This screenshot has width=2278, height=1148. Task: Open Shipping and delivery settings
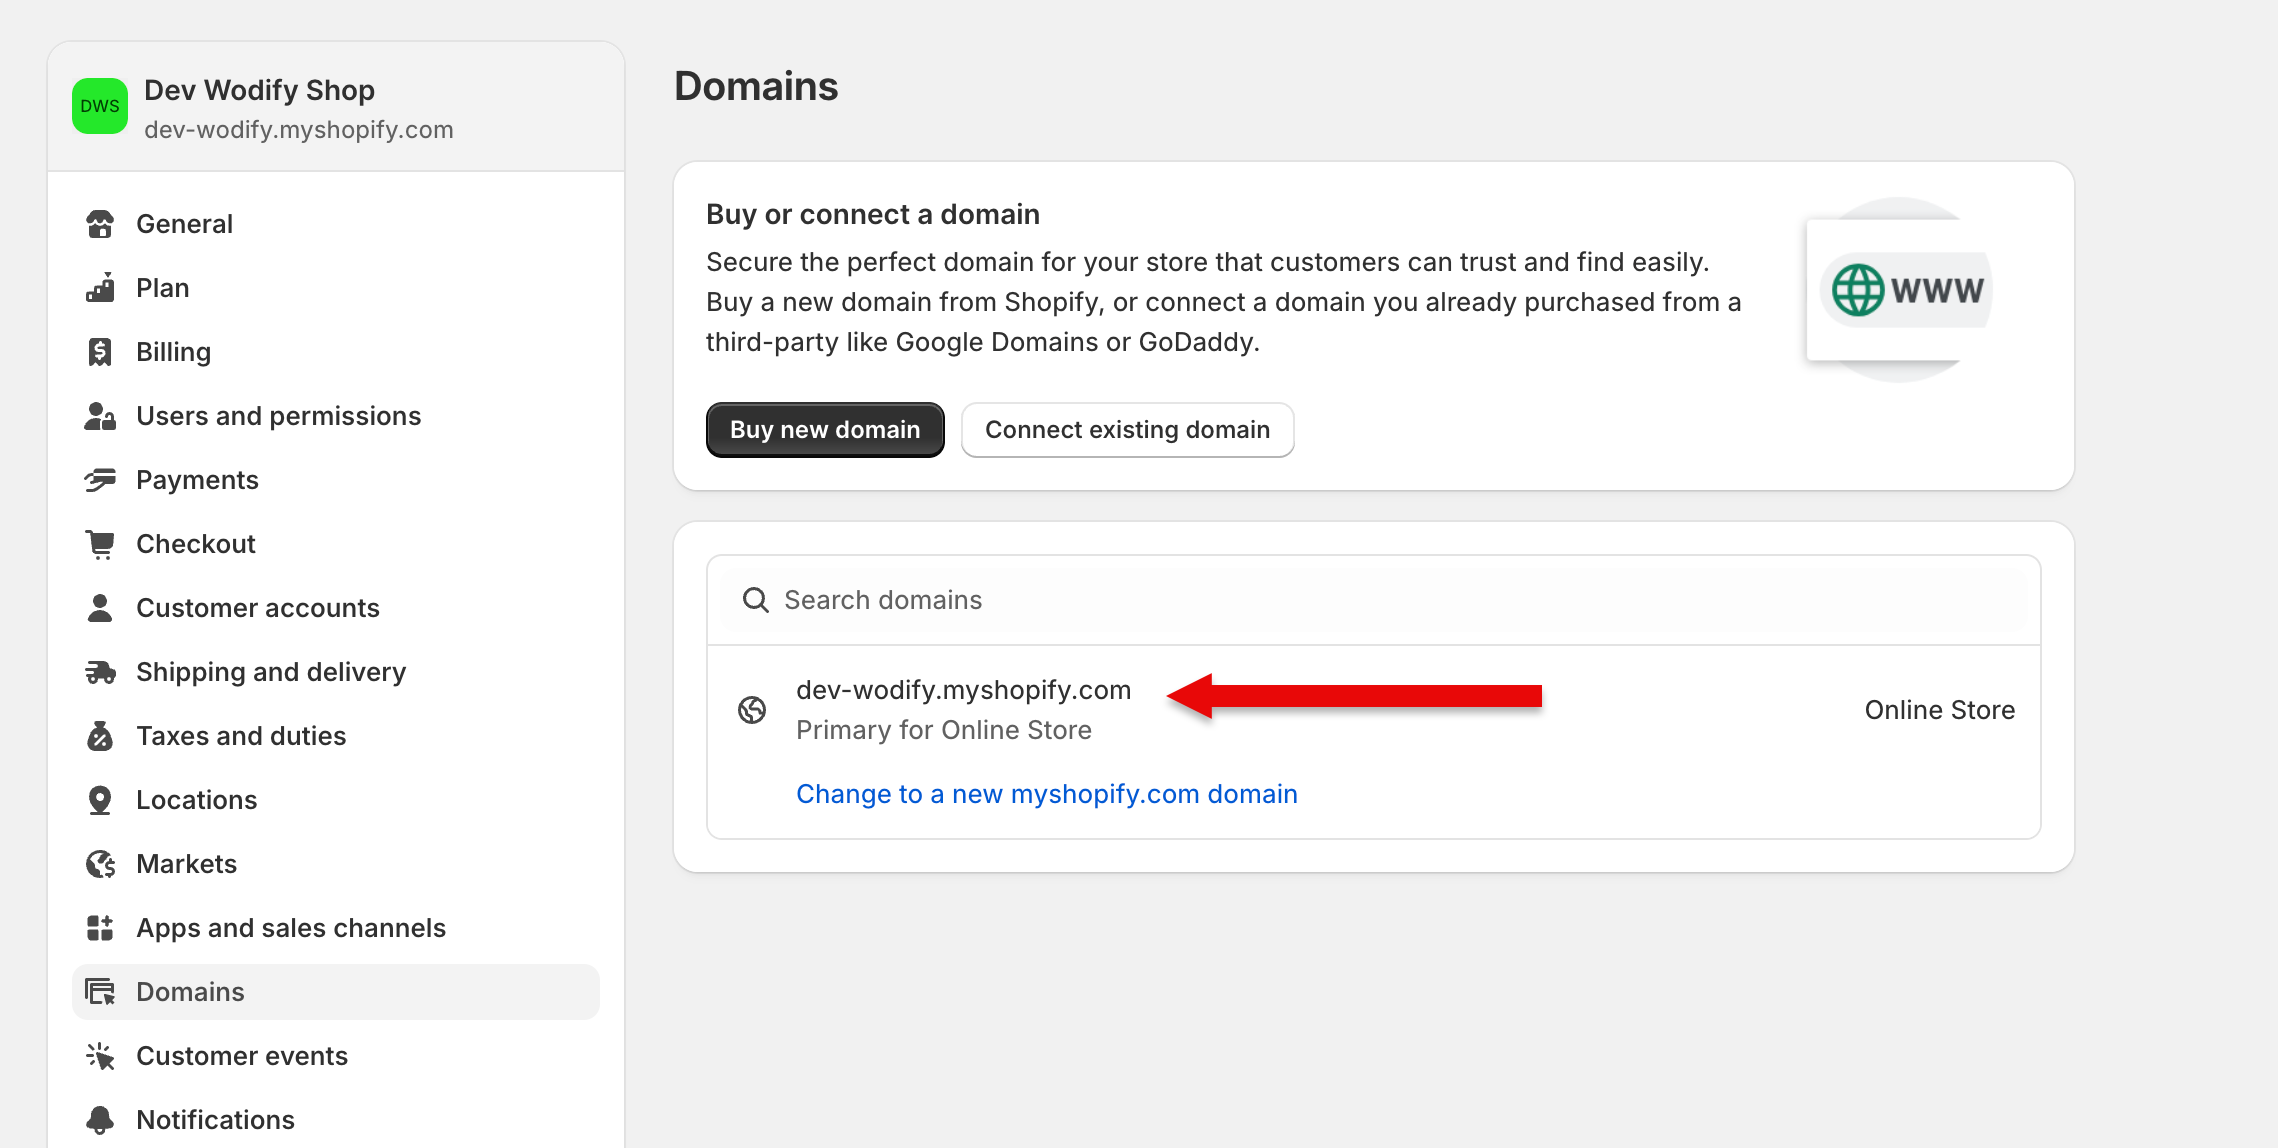336,672
